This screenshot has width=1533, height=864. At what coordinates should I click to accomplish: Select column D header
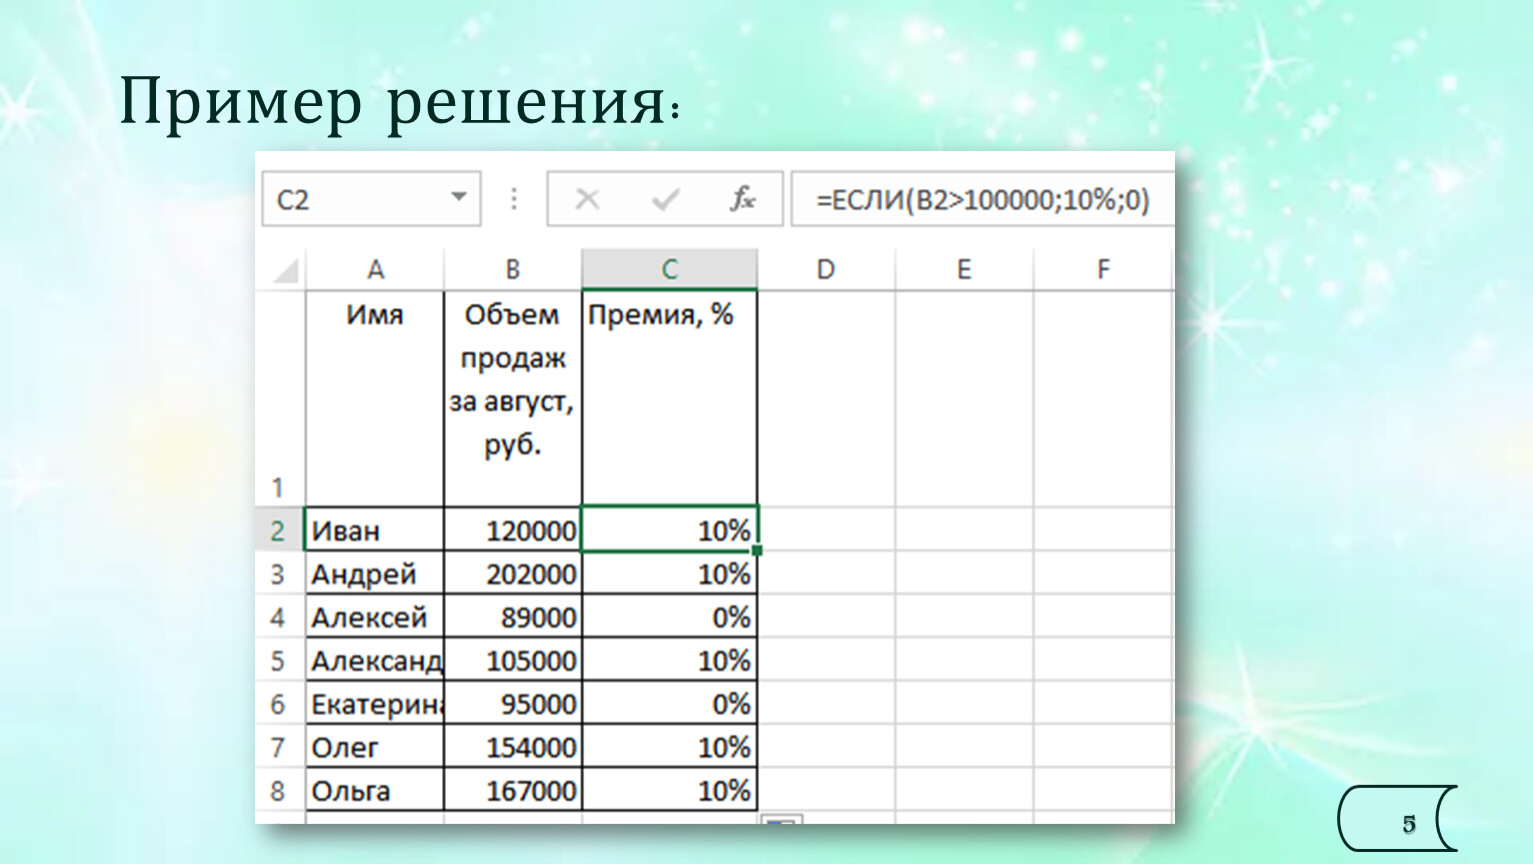825,269
